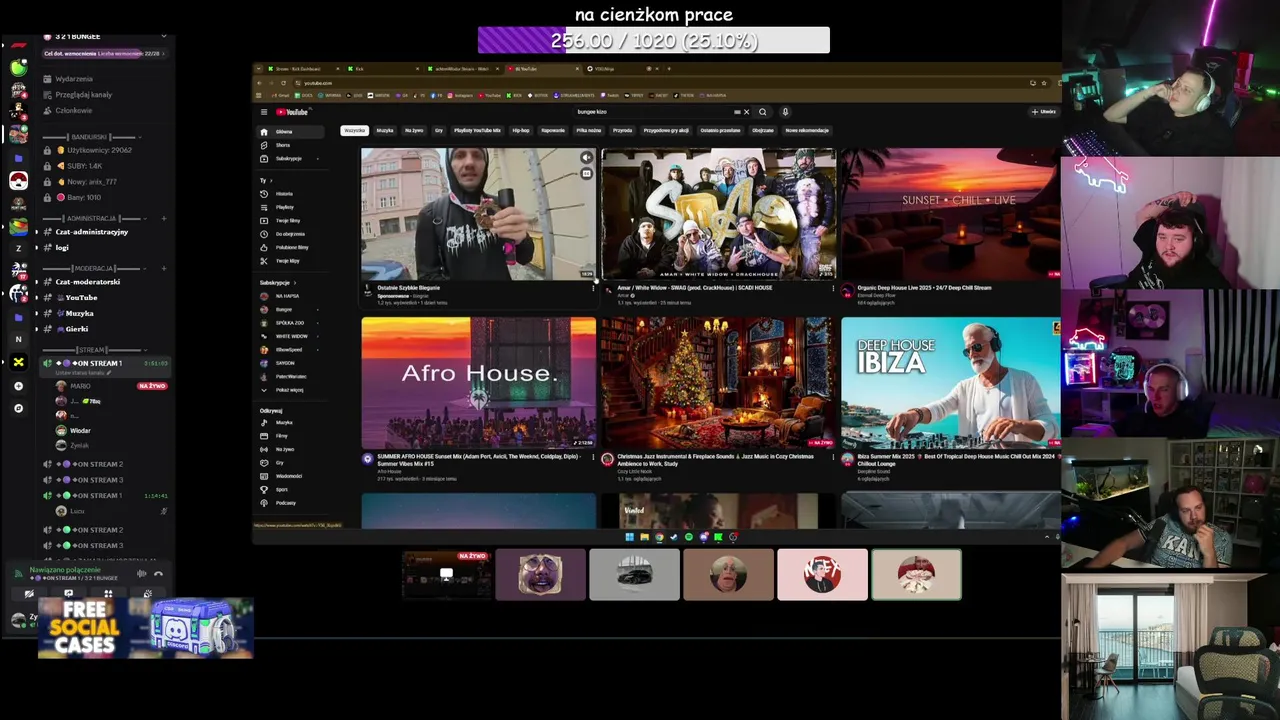Screen dimensions: 1280x720
Task: Select the green apple Discord server
Action: (18, 68)
